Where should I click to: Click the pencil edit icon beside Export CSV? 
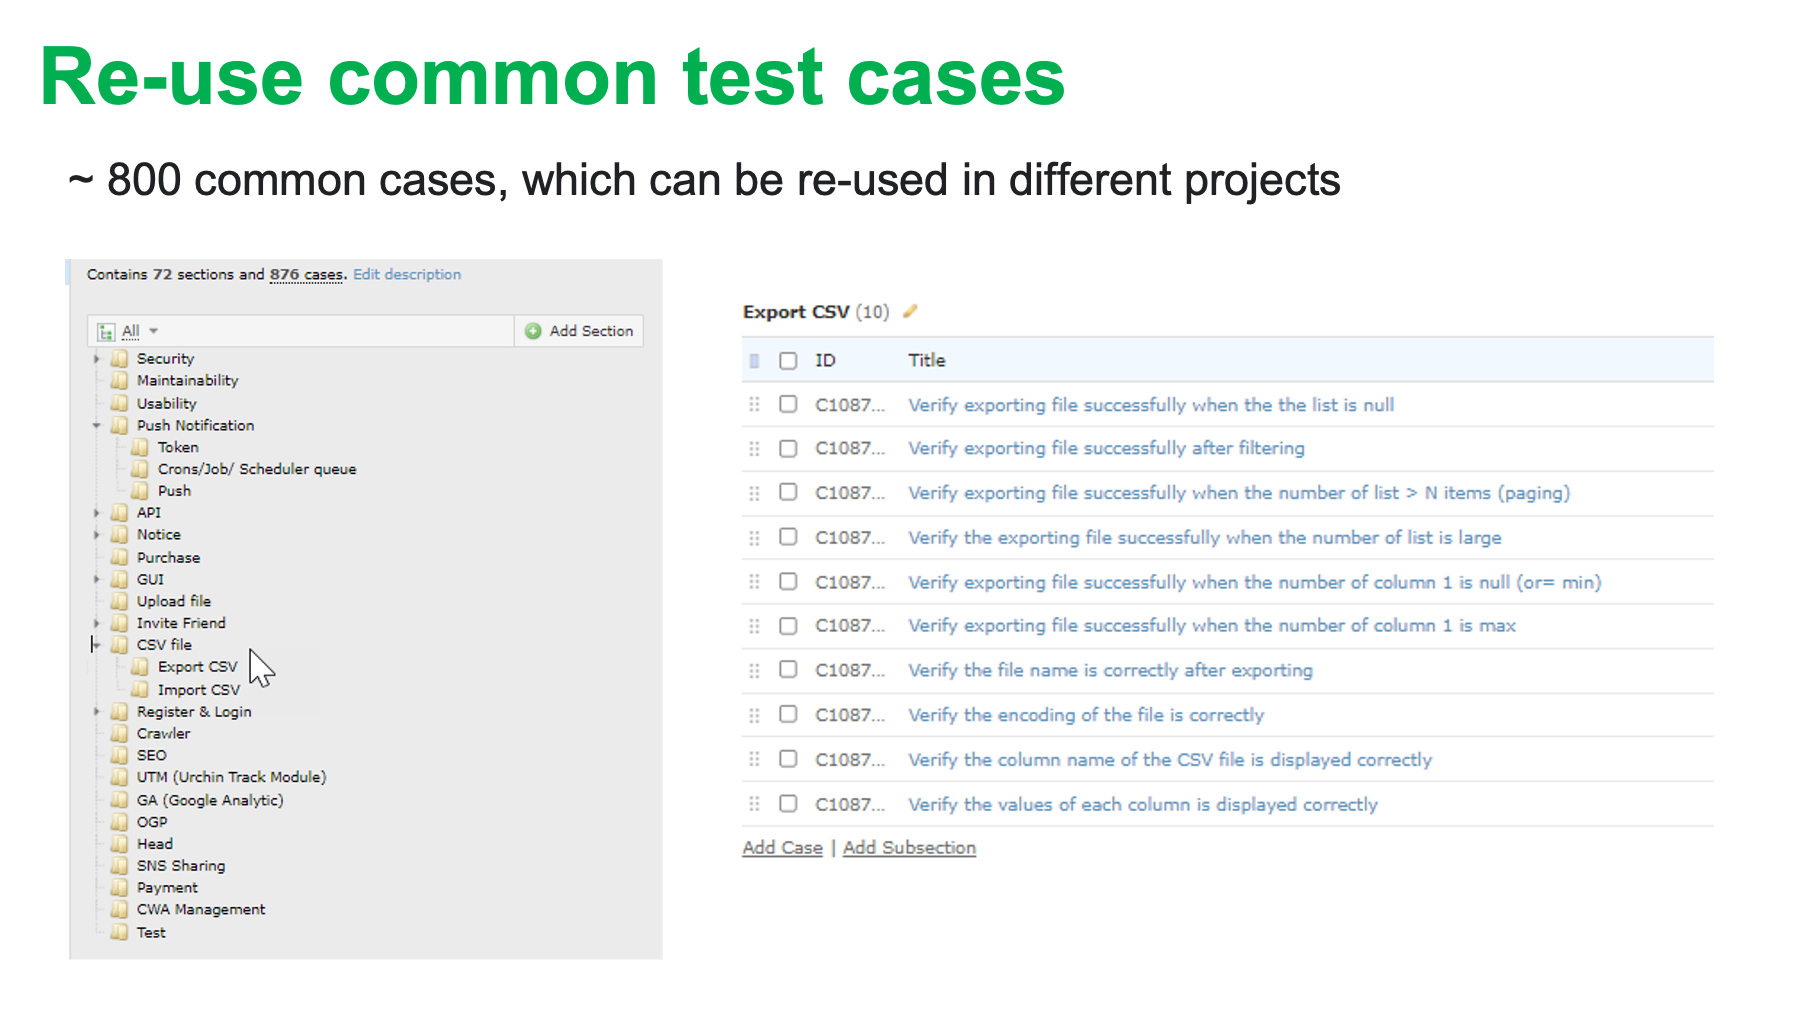point(910,311)
